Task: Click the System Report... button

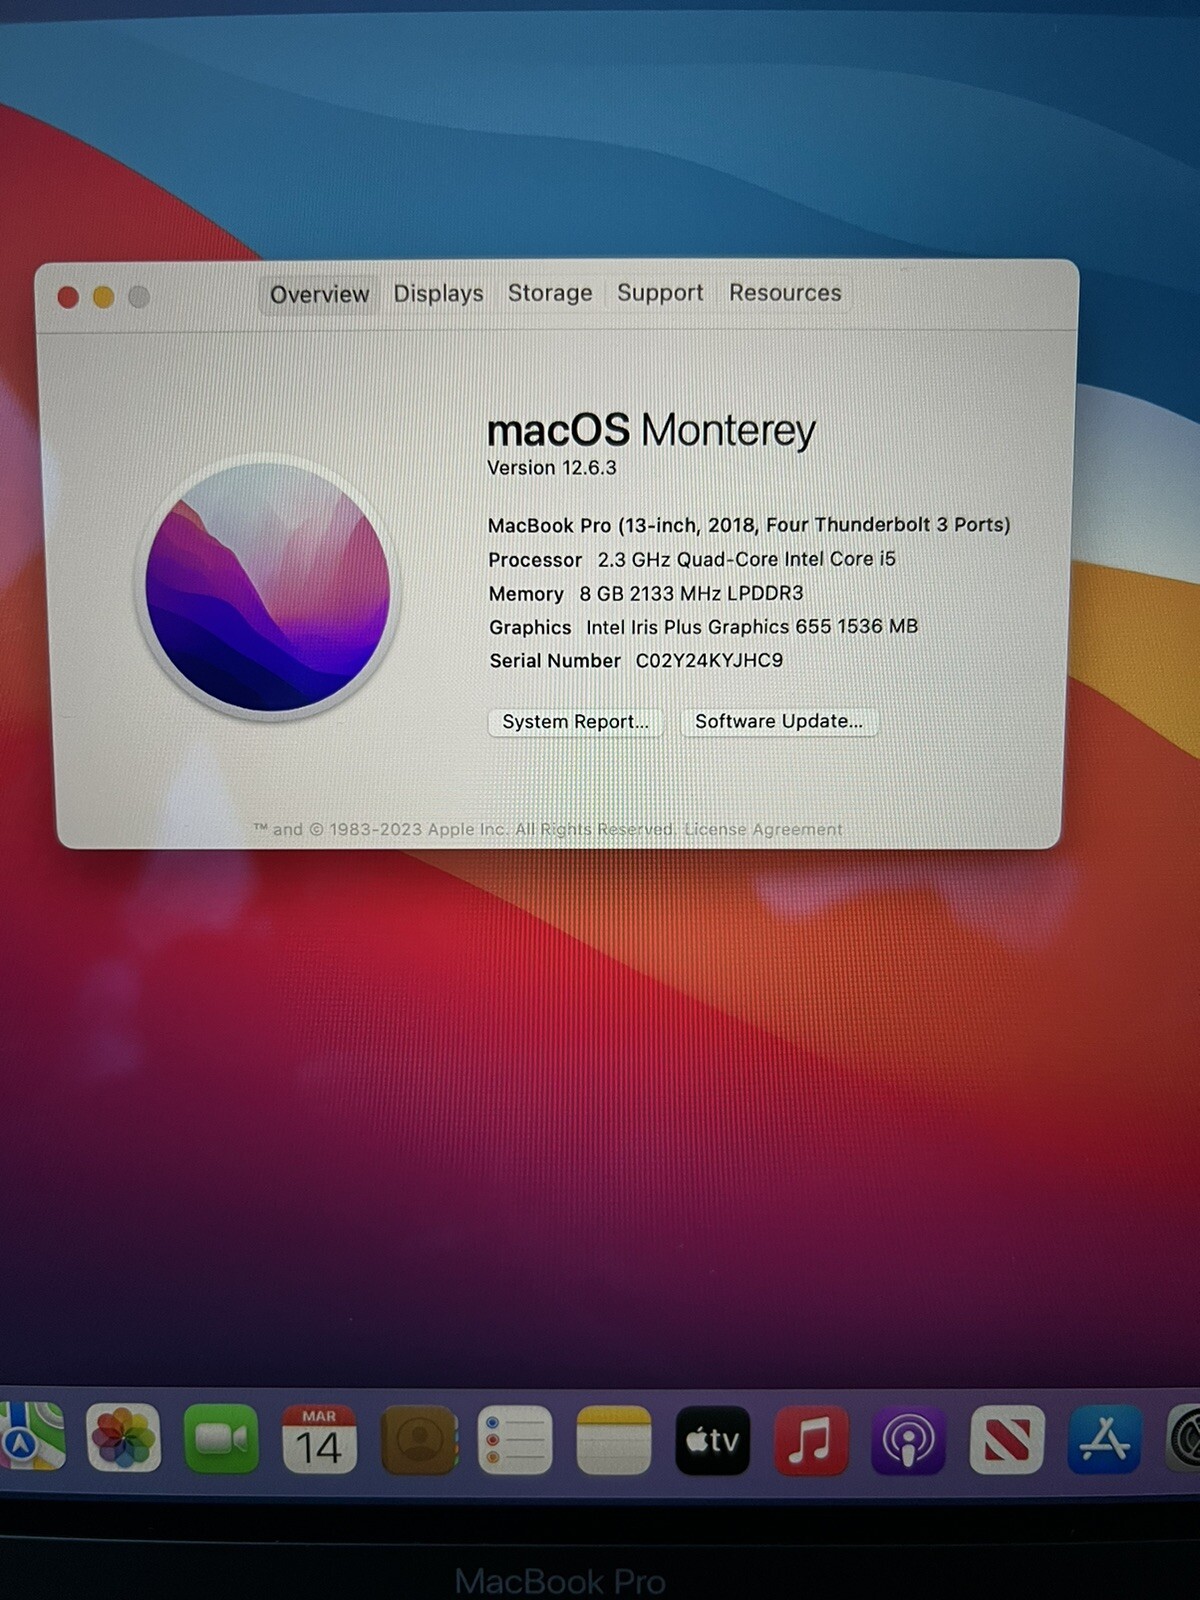Action: [575, 722]
